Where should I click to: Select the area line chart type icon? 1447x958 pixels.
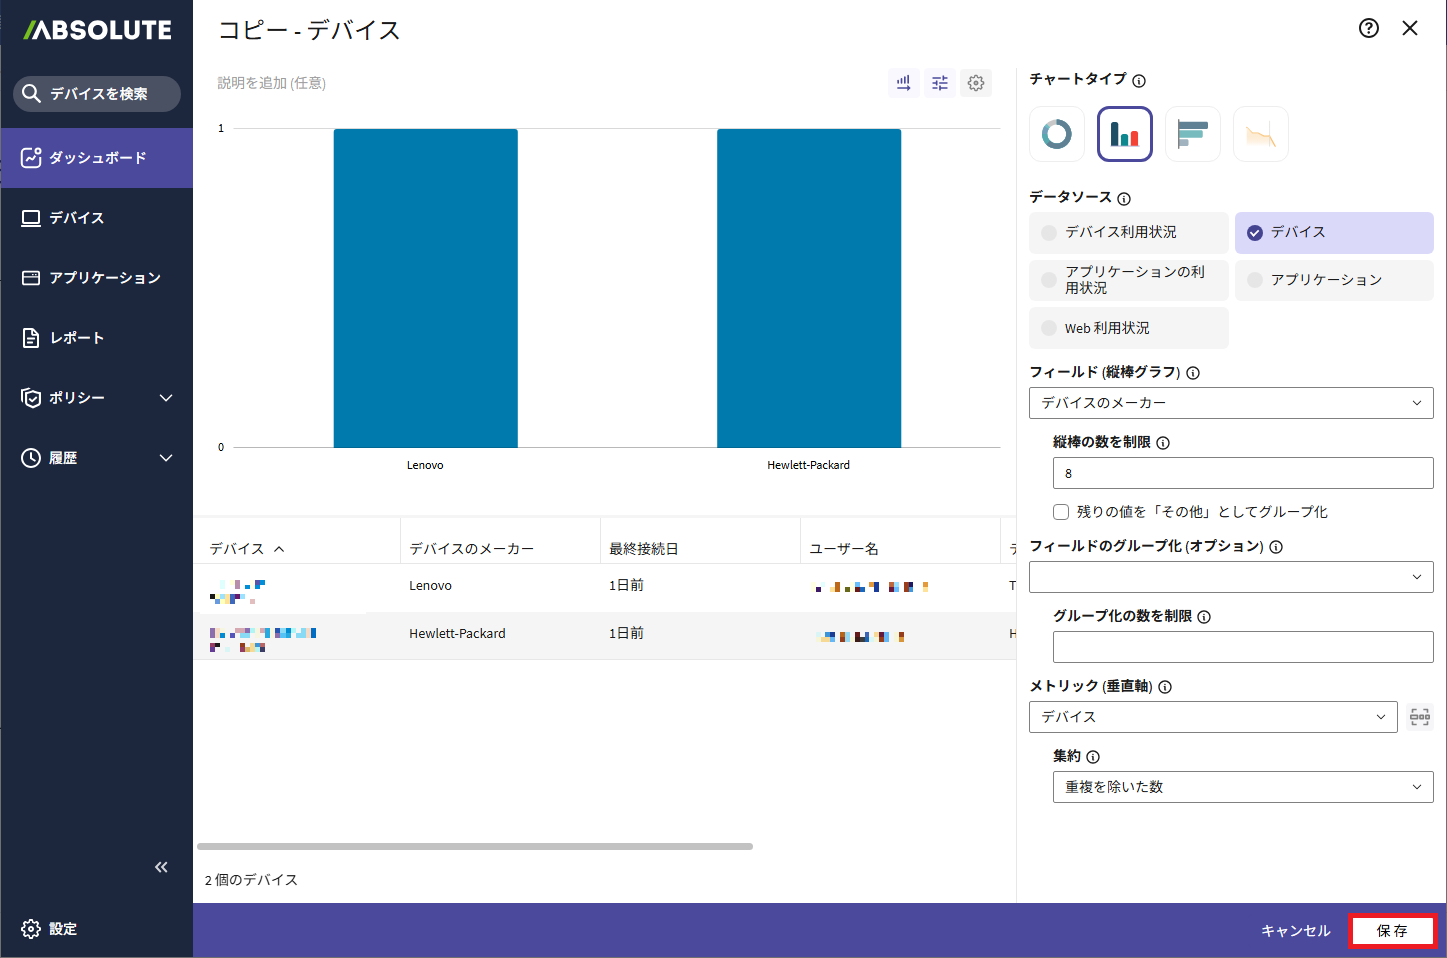point(1261,134)
